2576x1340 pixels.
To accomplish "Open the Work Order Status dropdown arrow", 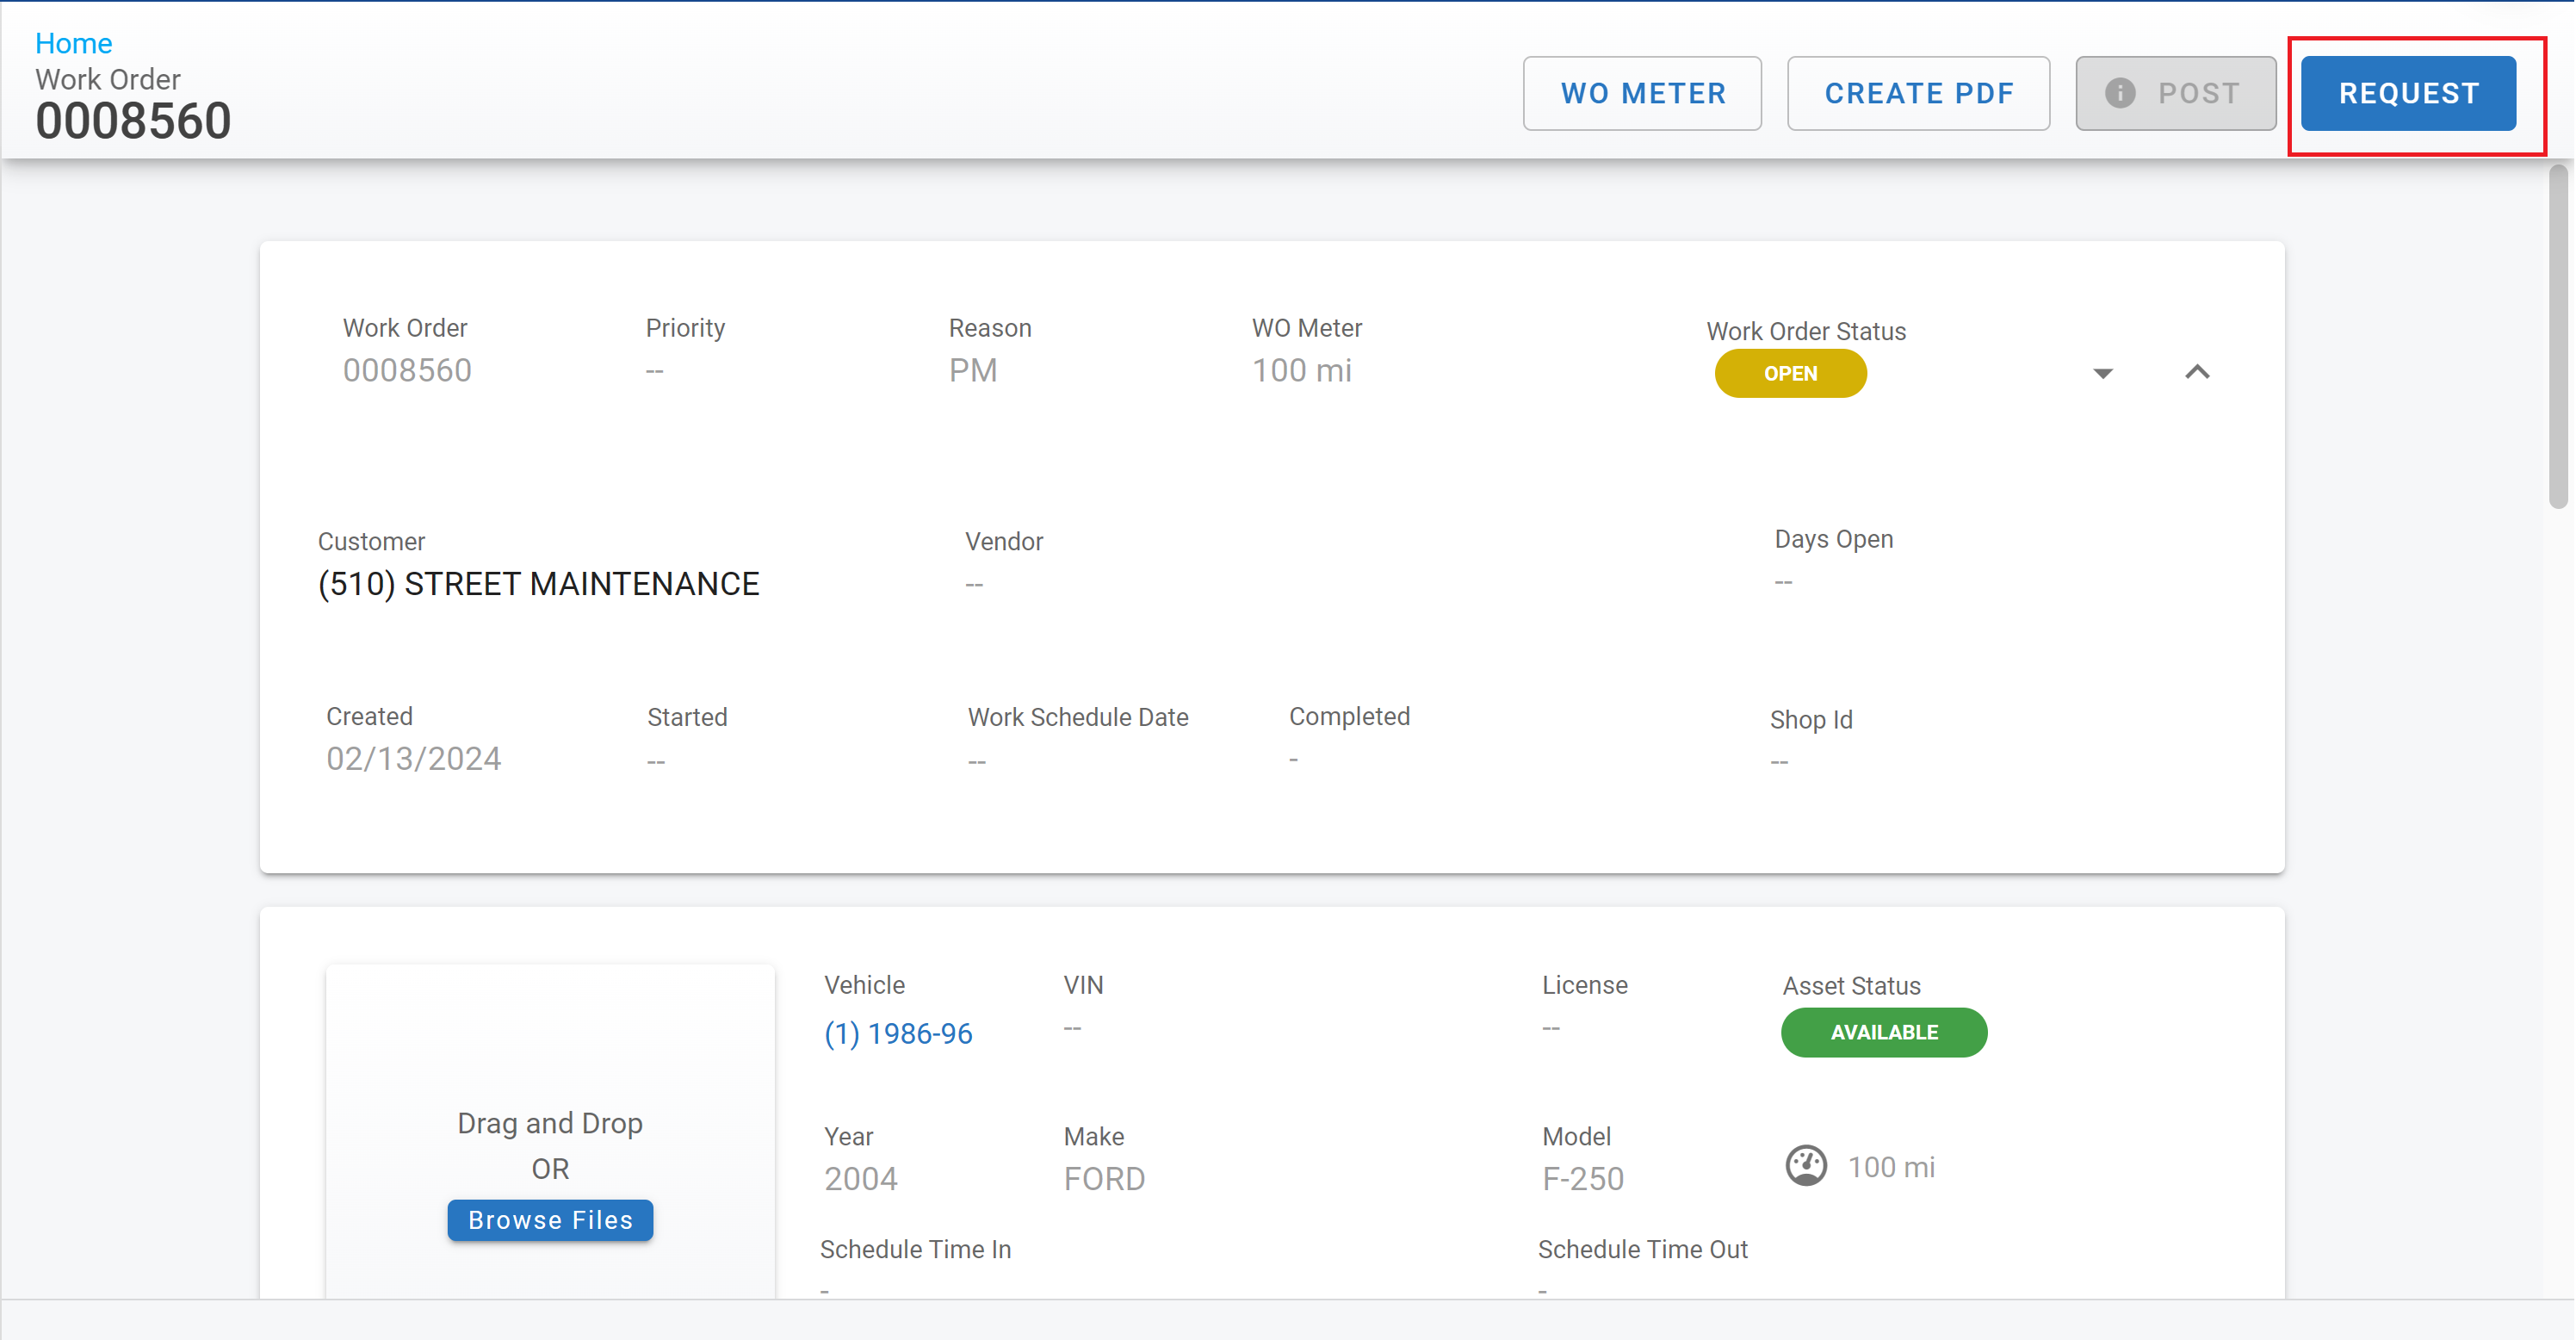I will (2103, 373).
